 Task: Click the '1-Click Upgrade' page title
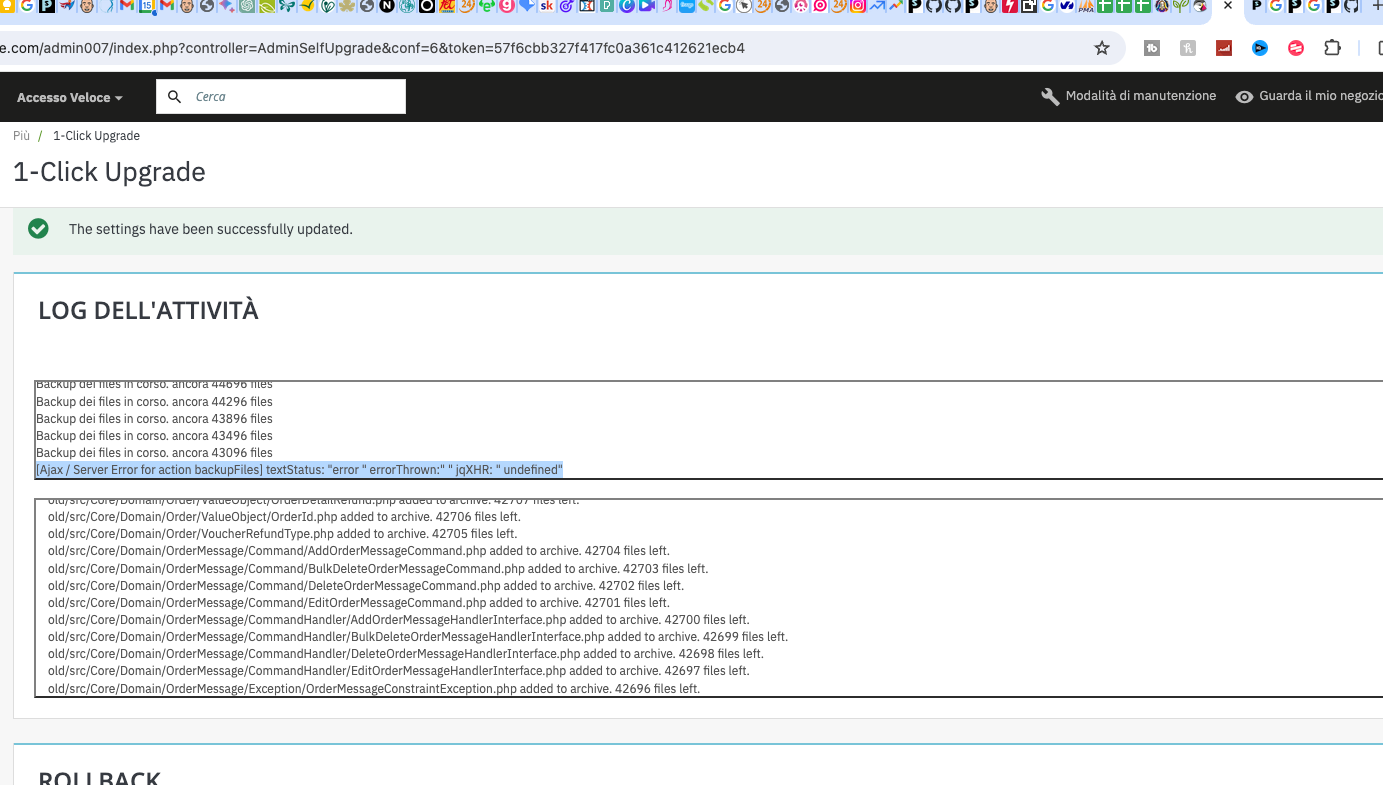tap(109, 172)
